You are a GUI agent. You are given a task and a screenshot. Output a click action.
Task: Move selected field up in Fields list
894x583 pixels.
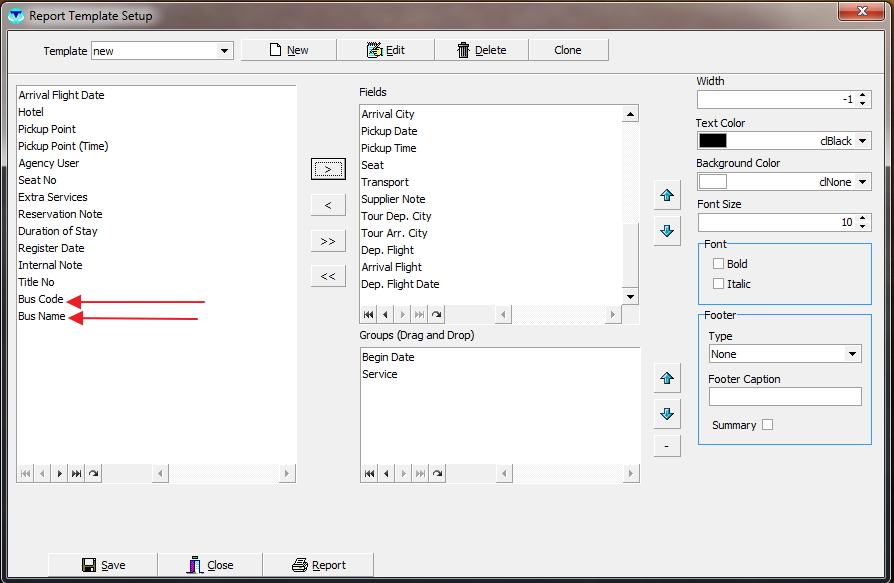tap(667, 195)
